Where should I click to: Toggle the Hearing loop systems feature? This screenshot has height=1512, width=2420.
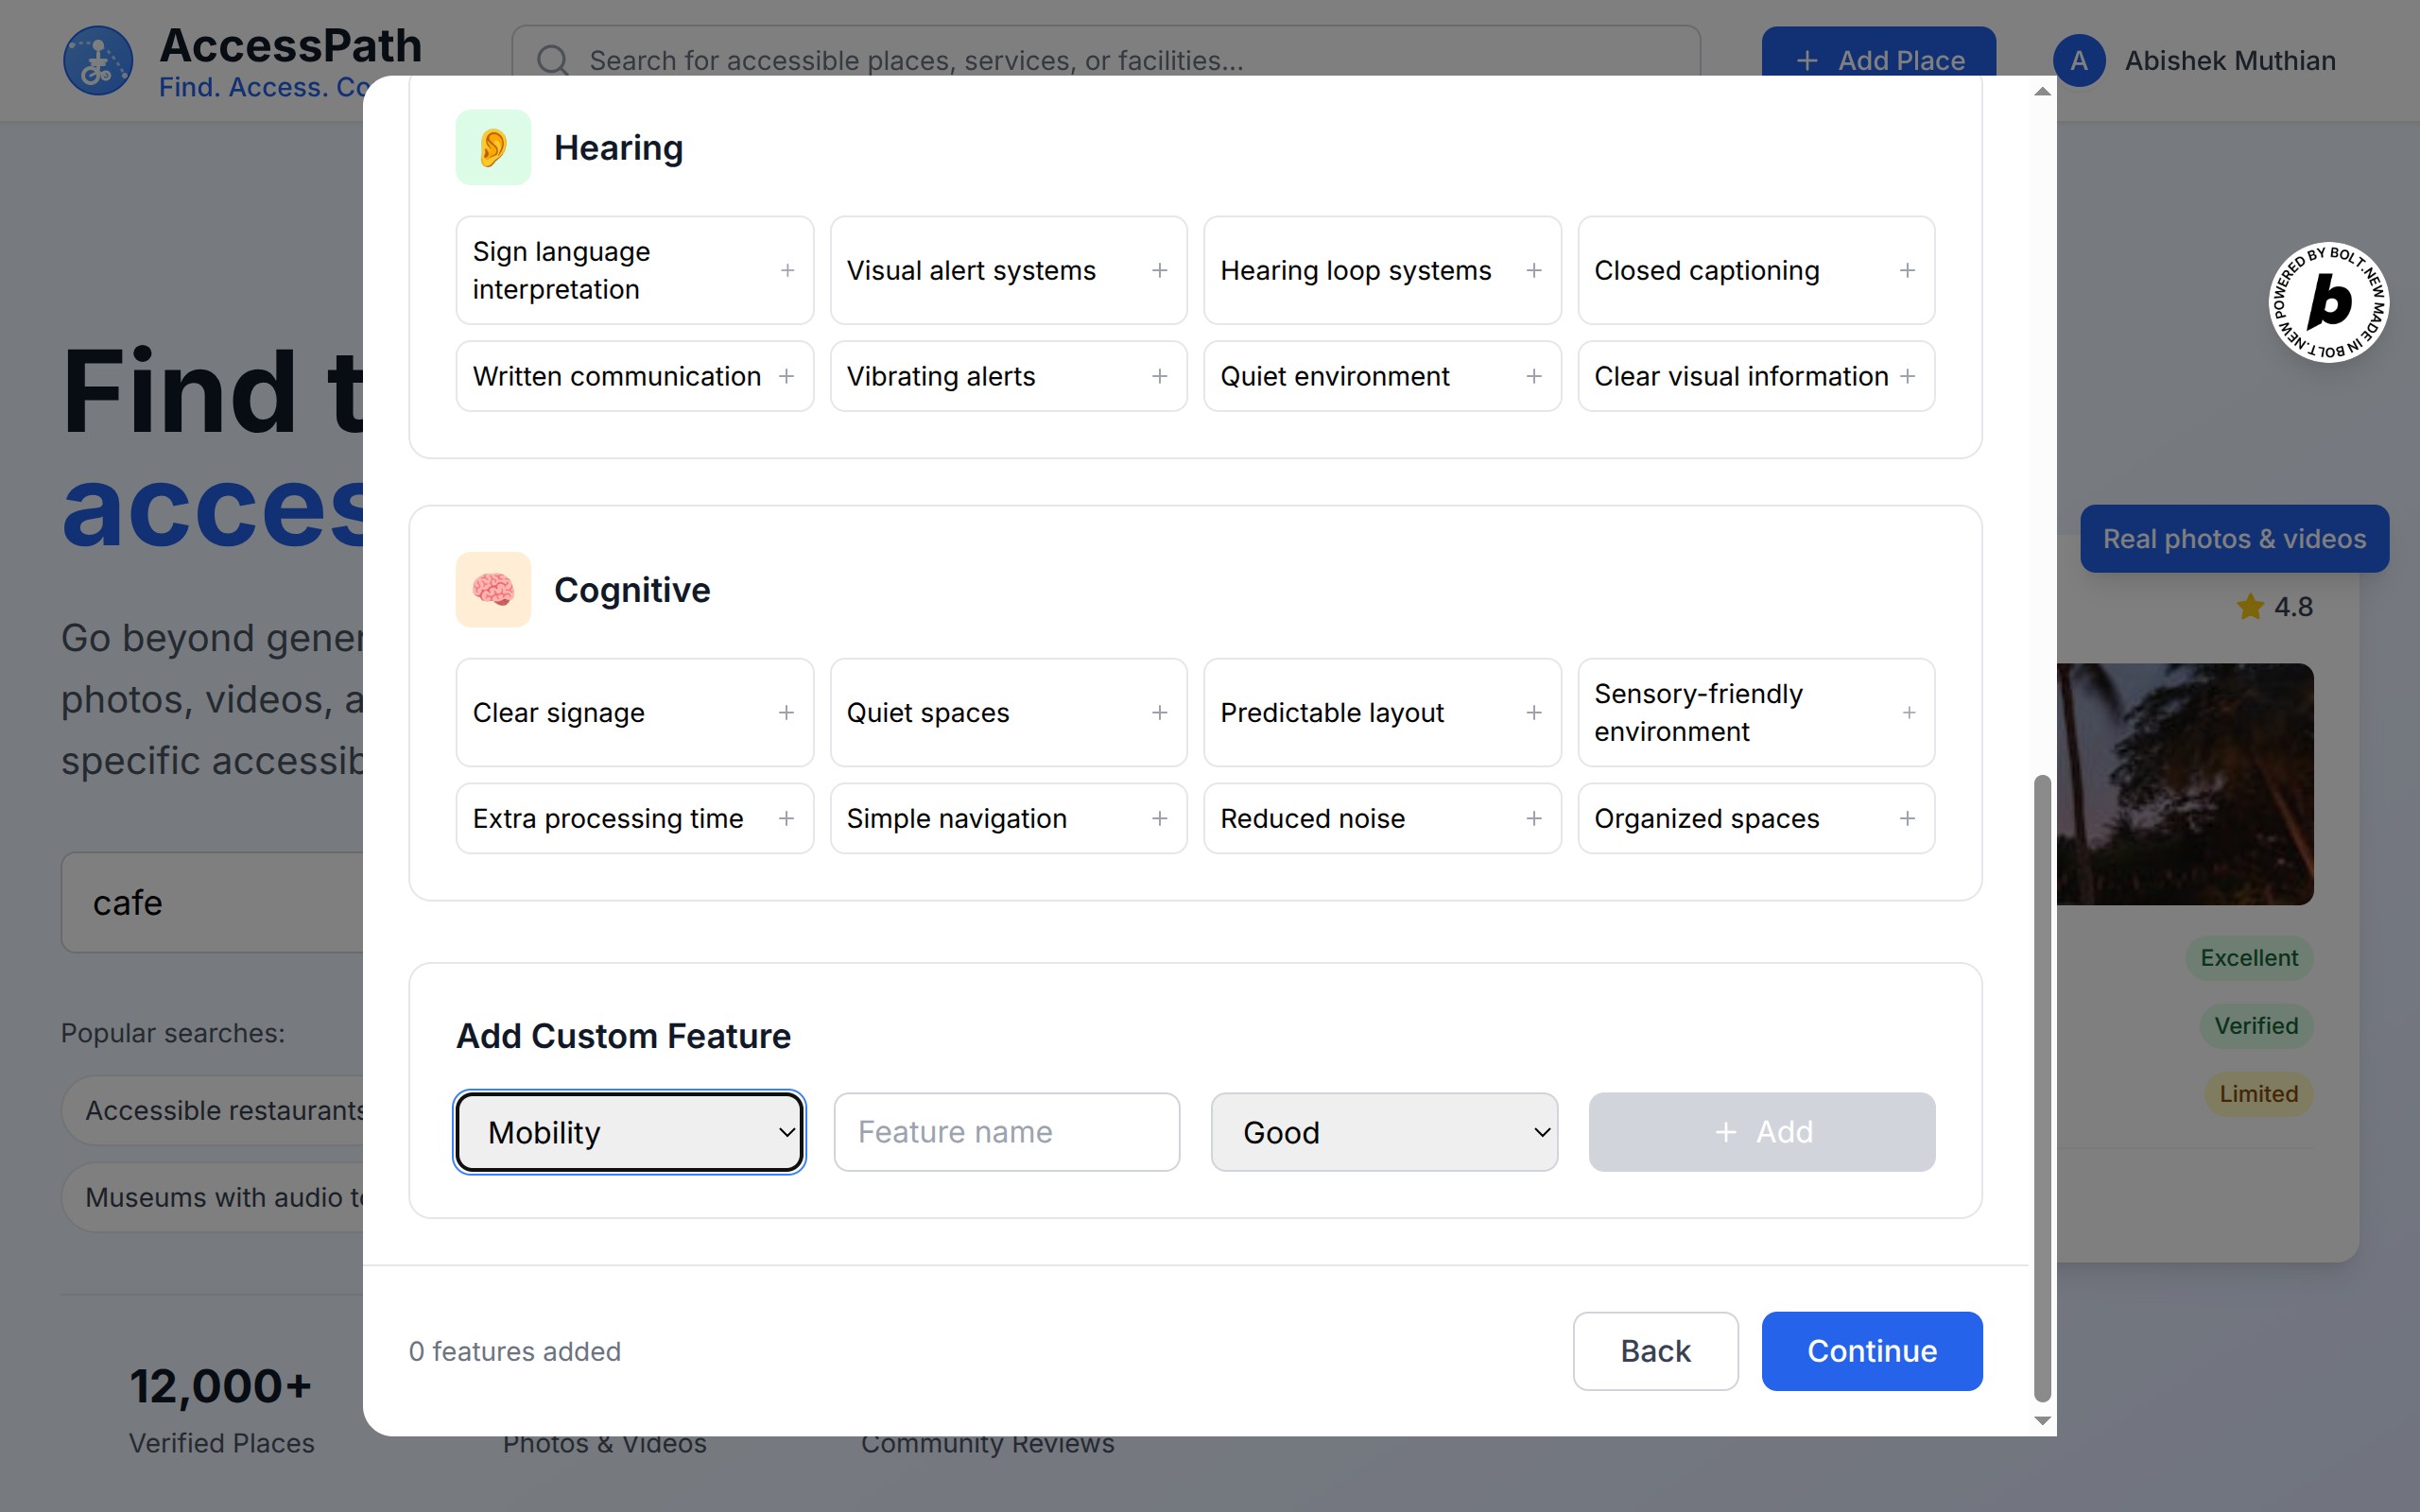[x=1381, y=271]
